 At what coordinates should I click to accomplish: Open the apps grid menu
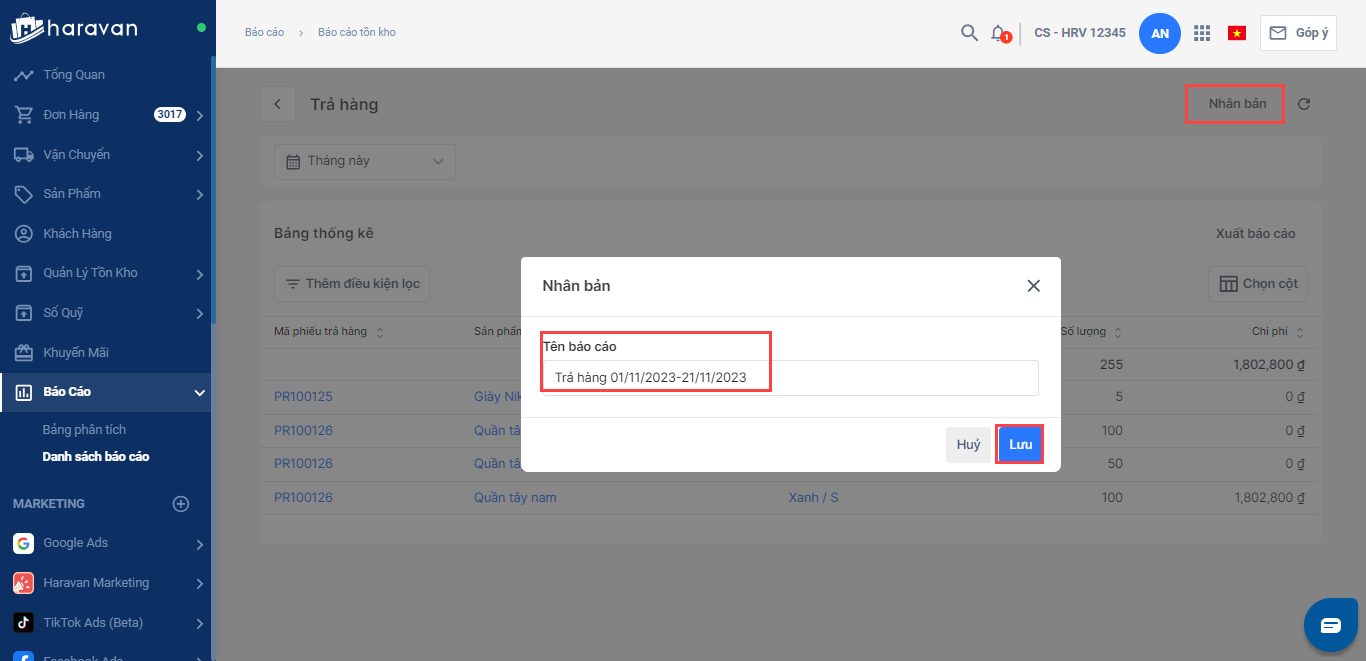(1202, 33)
